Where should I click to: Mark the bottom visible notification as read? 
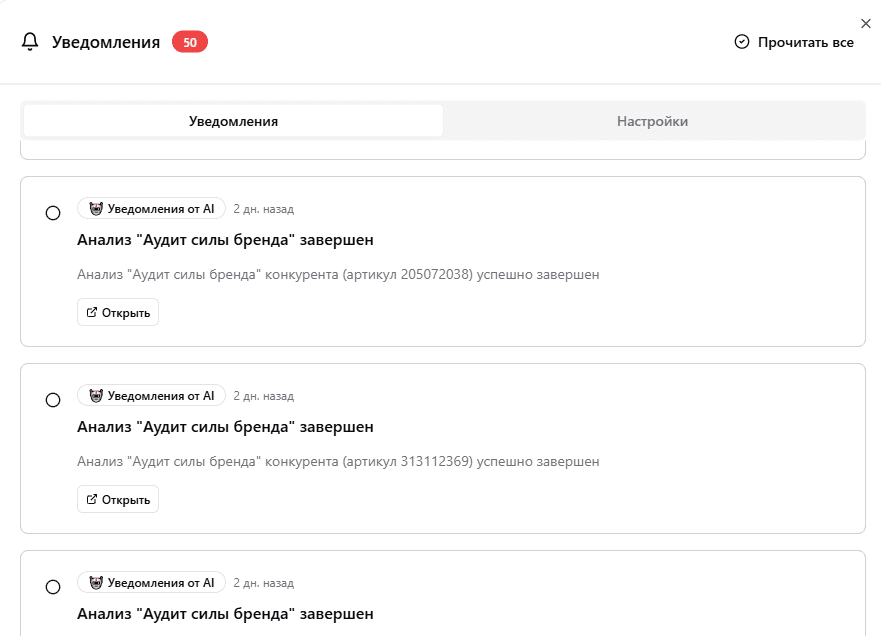[52, 588]
